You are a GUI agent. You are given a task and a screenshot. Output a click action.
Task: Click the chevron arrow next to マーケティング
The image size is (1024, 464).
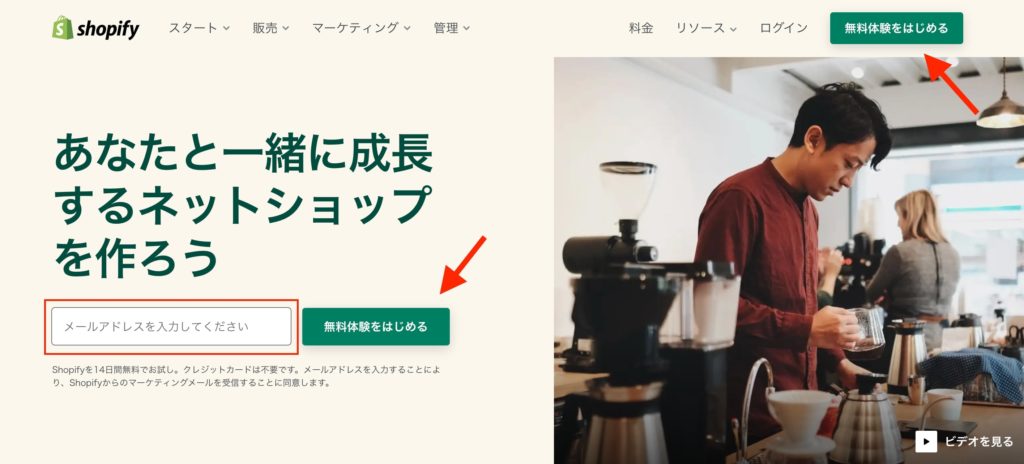click(407, 29)
